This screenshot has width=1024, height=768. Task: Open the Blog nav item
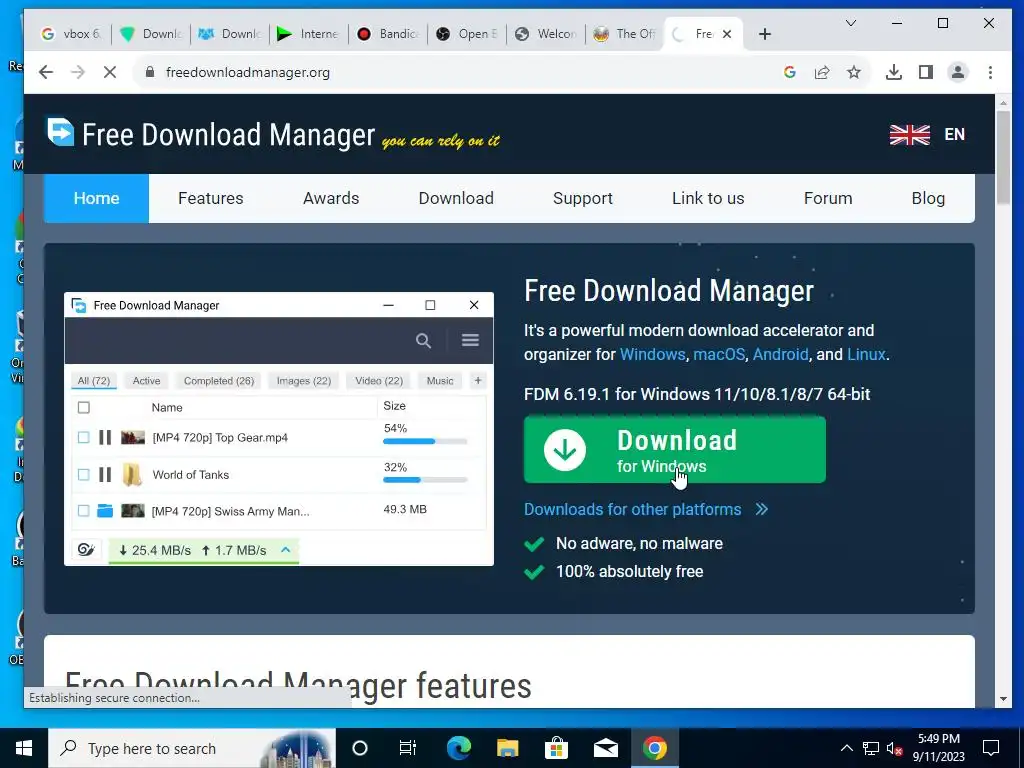coord(928,199)
